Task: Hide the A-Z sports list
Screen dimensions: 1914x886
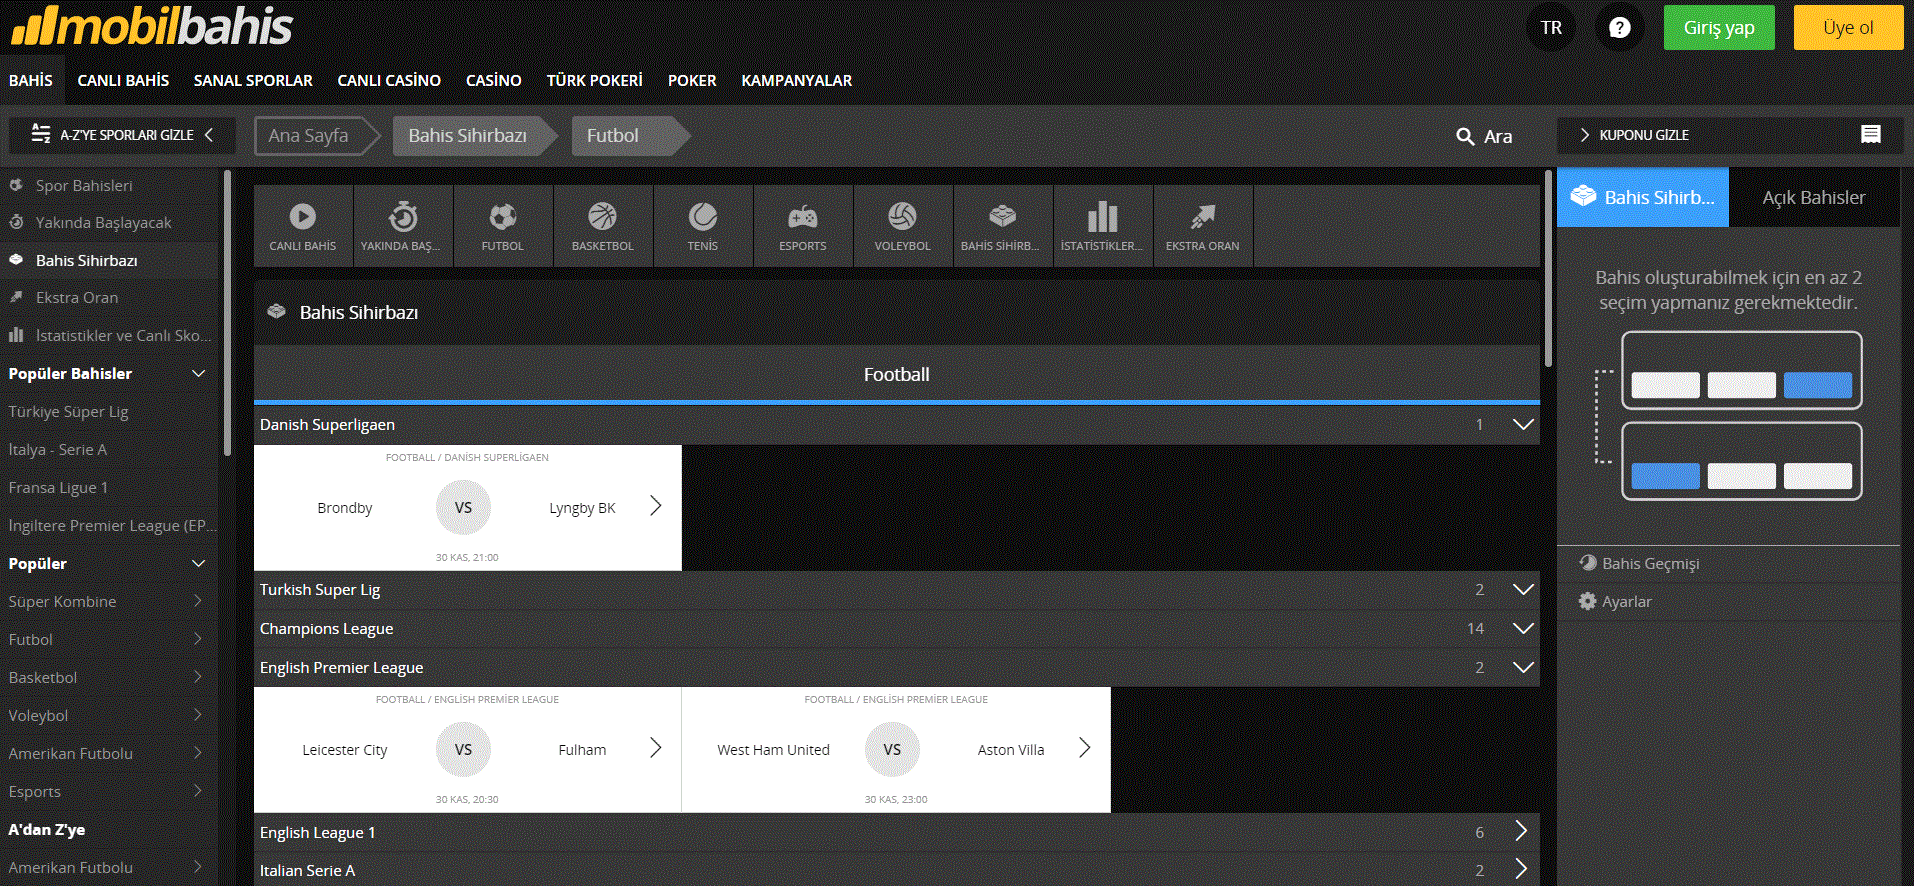Action: [122, 135]
